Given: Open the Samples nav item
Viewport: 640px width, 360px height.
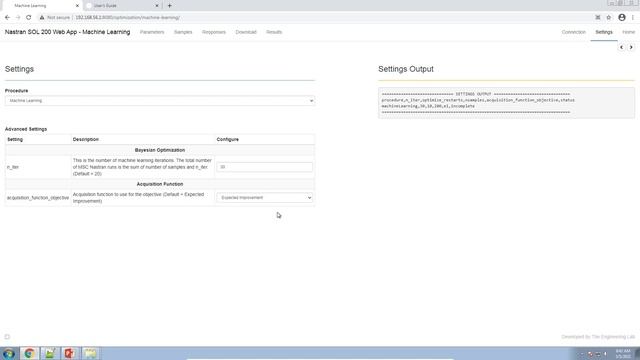Looking at the screenshot, I should pyautogui.click(x=183, y=32).
